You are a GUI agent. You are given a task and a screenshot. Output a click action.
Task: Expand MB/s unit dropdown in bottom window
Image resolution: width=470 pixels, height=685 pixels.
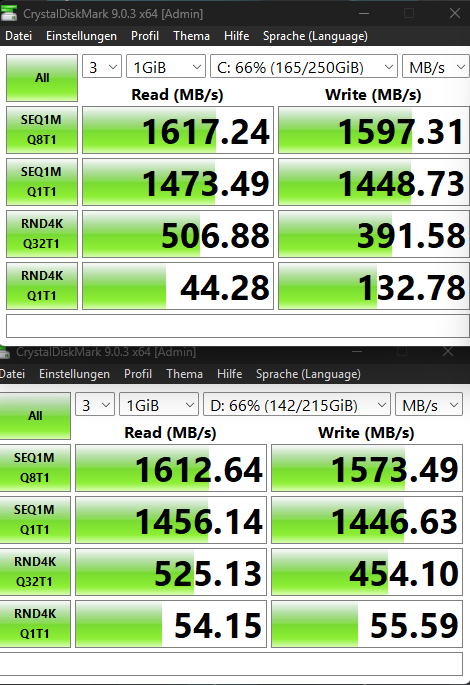[x=429, y=405]
